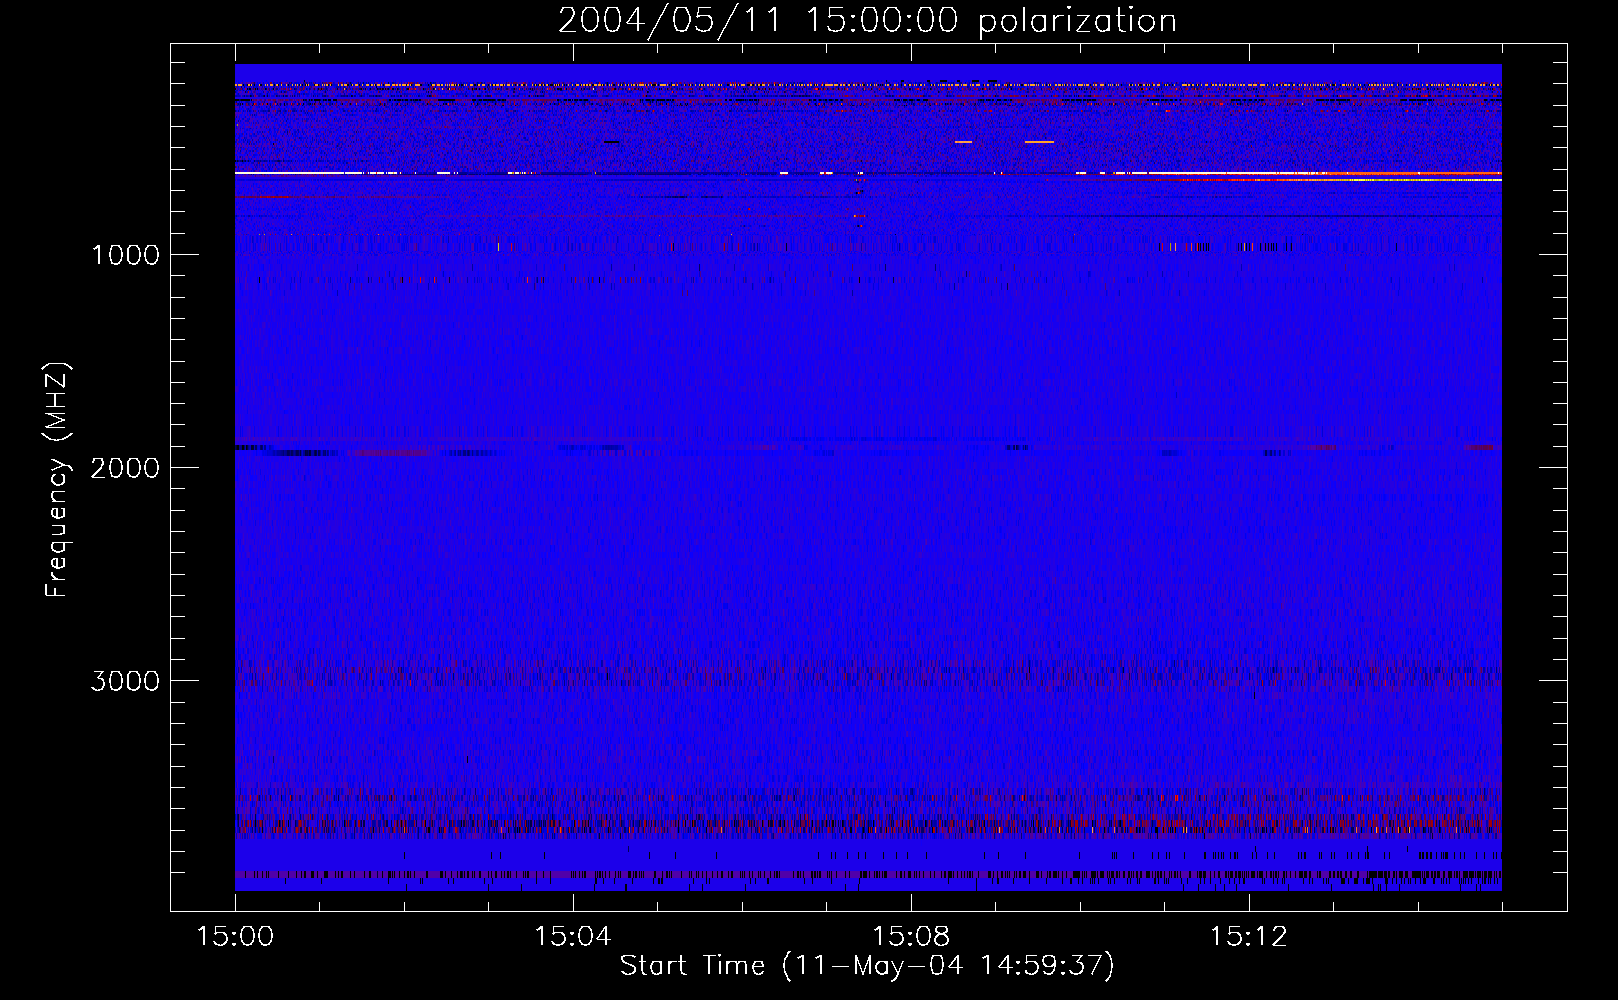The image size is (1618, 1000).
Task: Click the 2000 frequency tick label
Action: pyautogui.click(x=126, y=468)
